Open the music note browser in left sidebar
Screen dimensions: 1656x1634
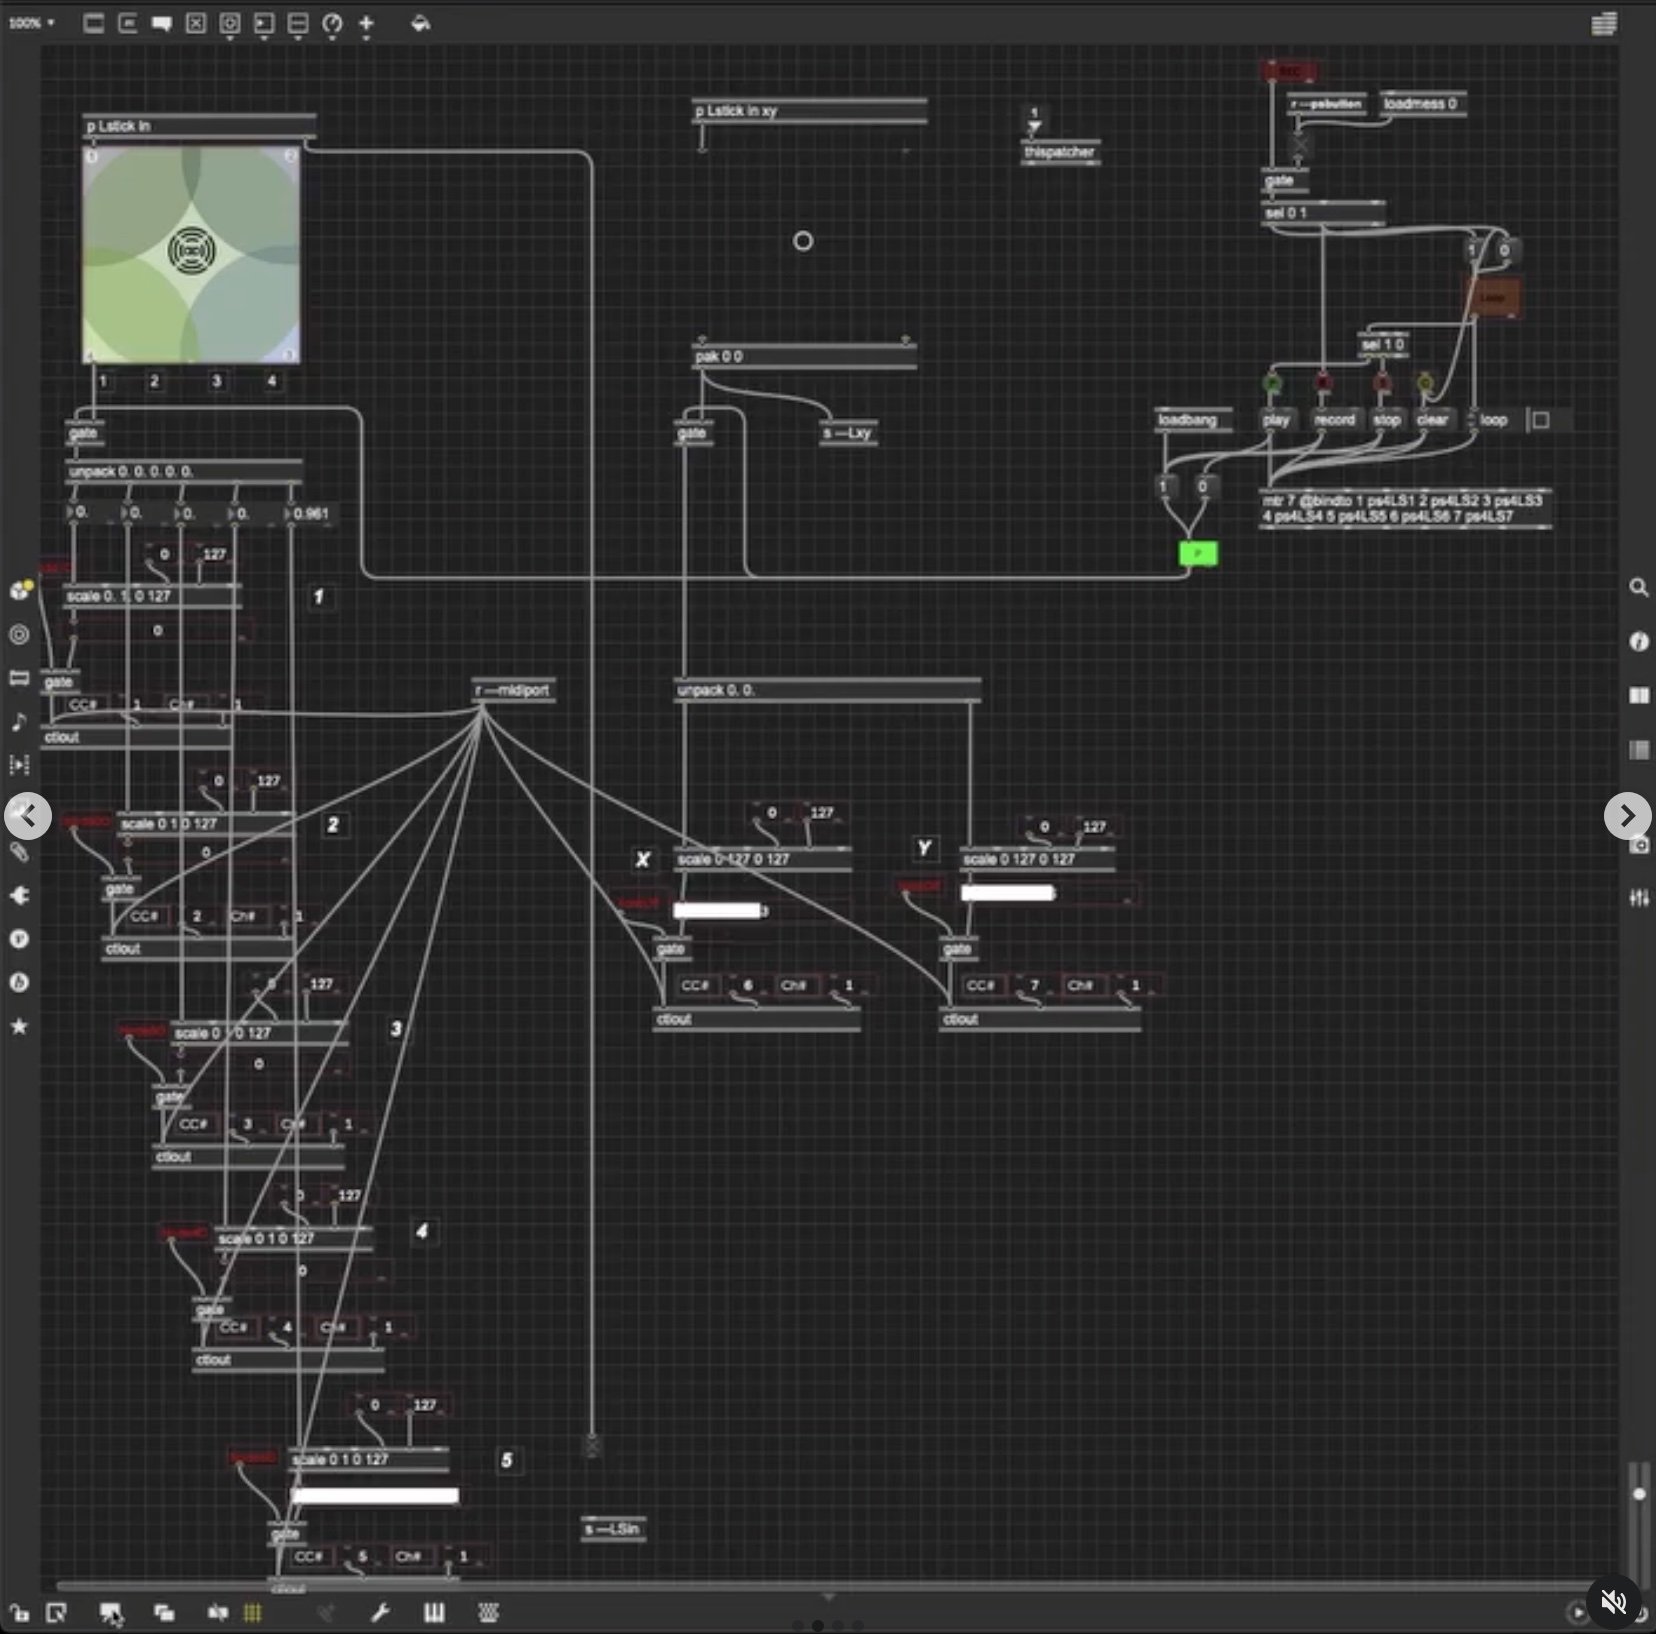[19, 721]
